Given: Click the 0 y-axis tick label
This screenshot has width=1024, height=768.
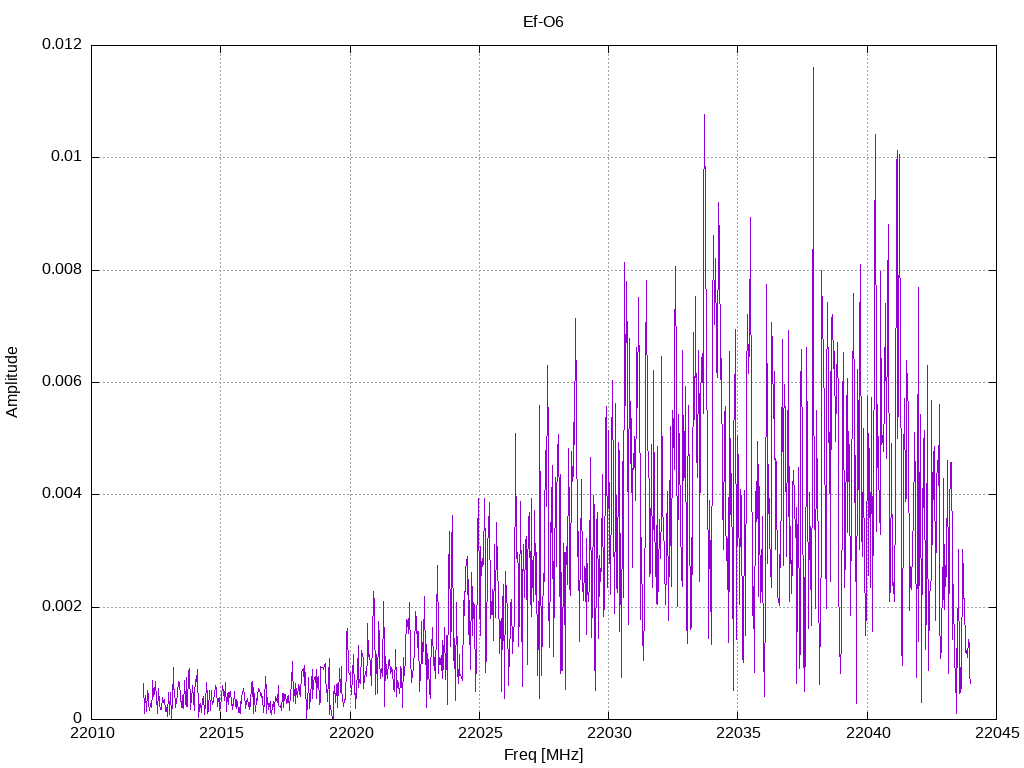Looking at the screenshot, I should 78,718.
